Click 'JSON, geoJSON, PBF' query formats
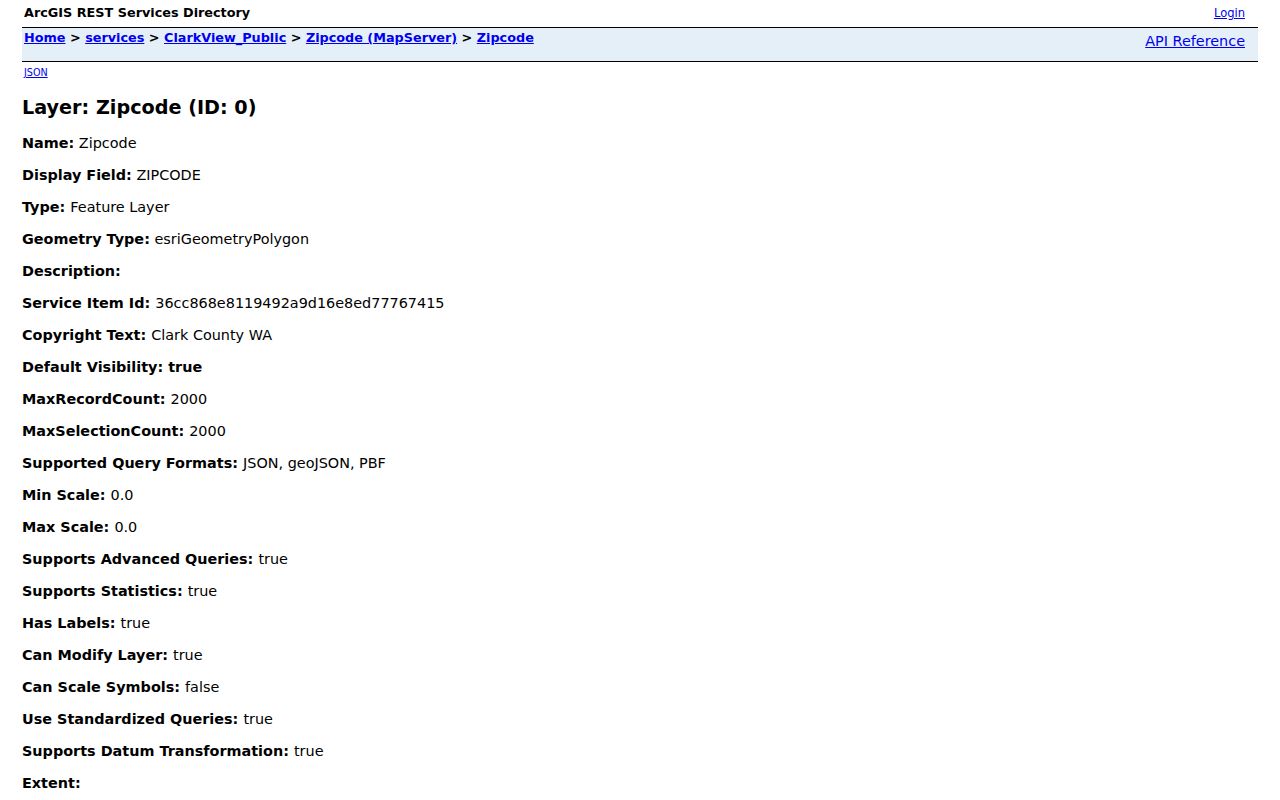This screenshot has height=800, width=1280. (314, 463)
